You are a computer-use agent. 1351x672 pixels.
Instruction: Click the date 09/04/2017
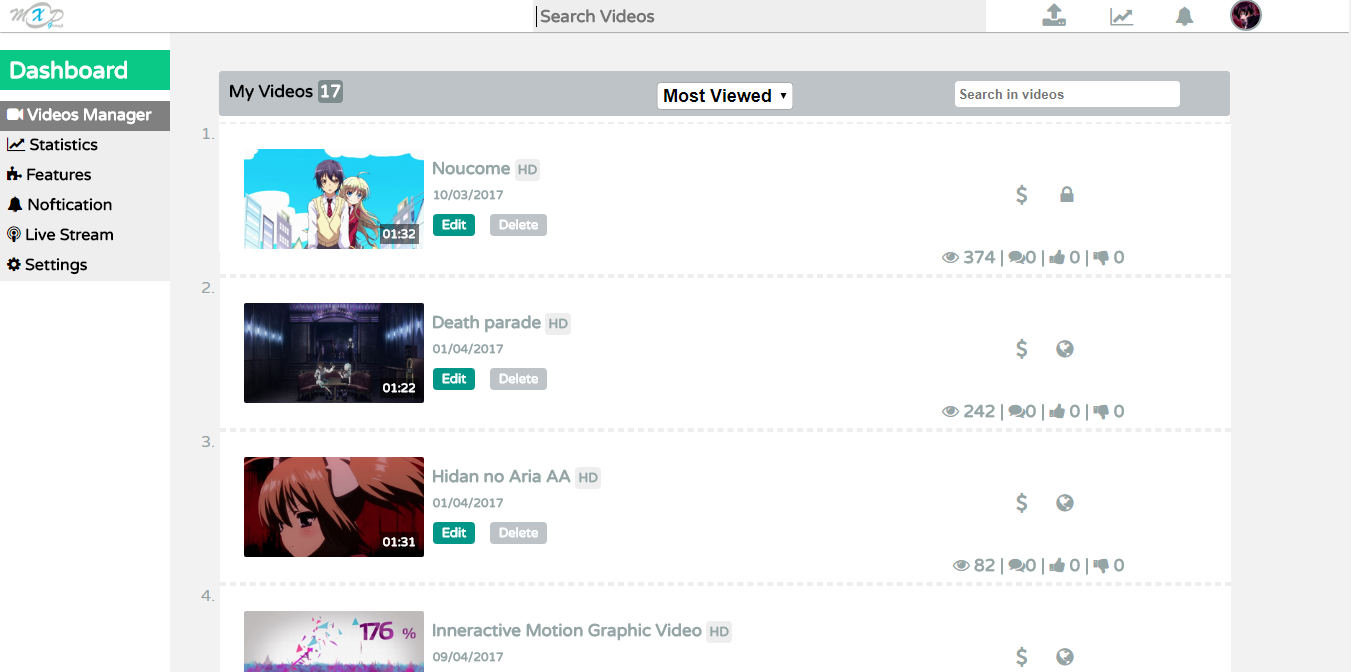[x=468, y=657]
